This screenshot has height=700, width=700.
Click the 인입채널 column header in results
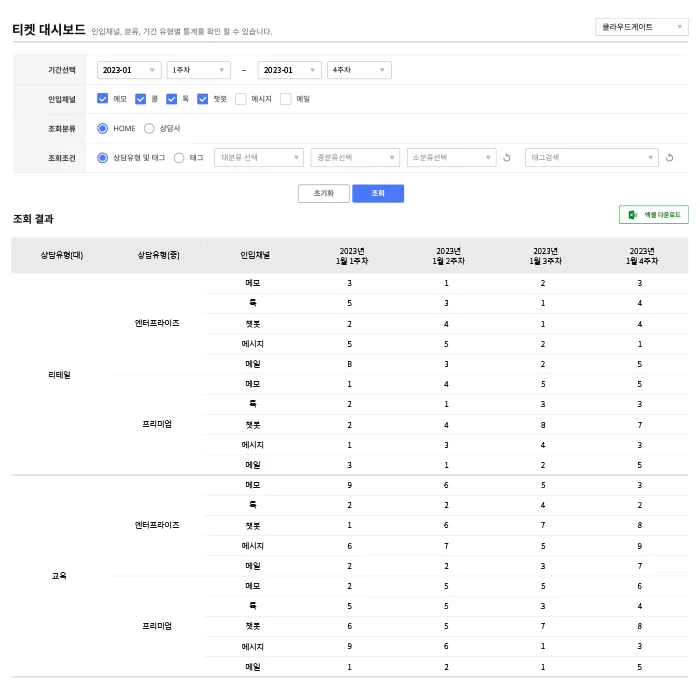tap(255, 256)
